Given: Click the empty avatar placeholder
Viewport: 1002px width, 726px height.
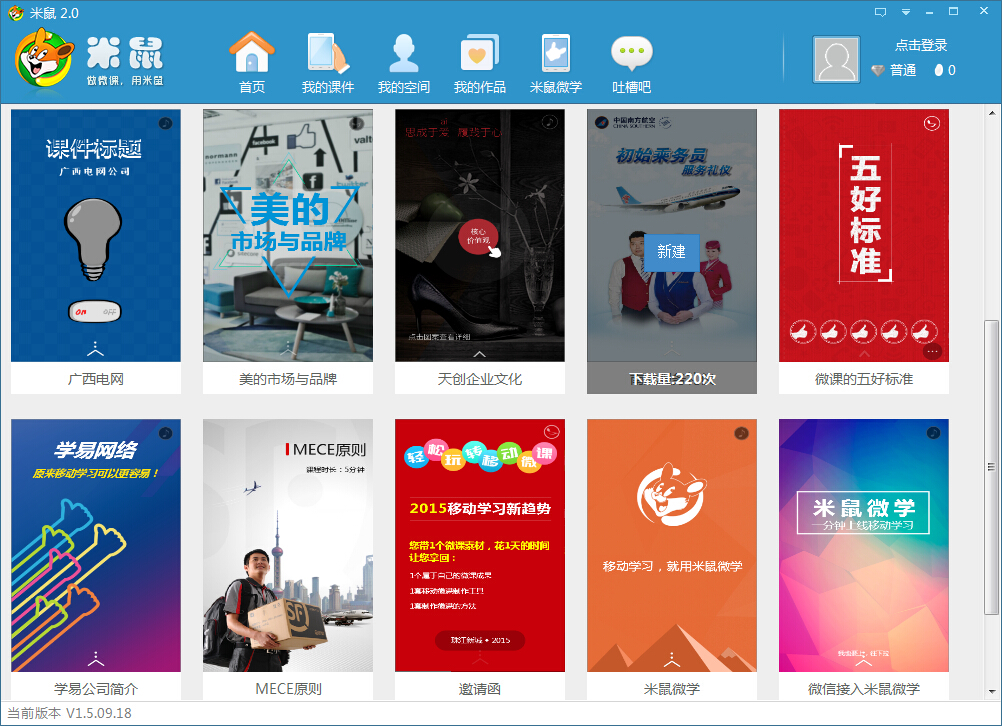Looking at the screenshot, I should [836, 59].
